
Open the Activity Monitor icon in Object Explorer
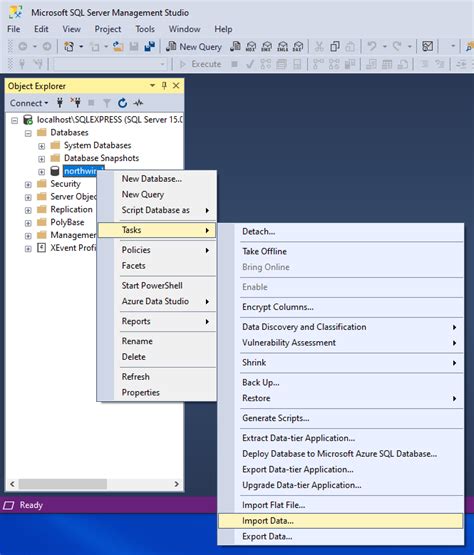click(x=138, y=103)
